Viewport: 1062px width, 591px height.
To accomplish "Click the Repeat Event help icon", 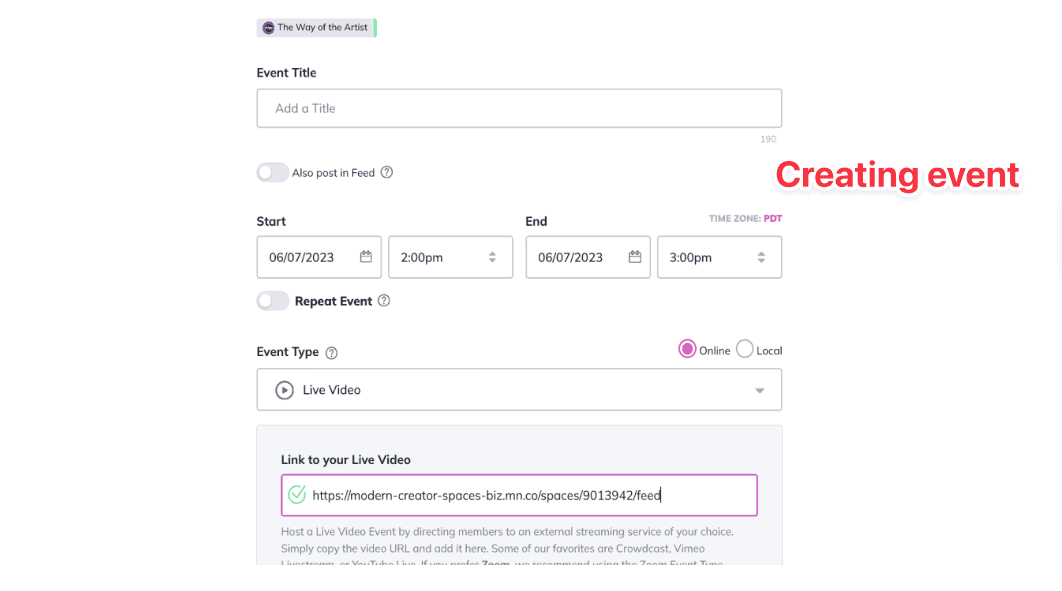I will click(x=384, y=301).
